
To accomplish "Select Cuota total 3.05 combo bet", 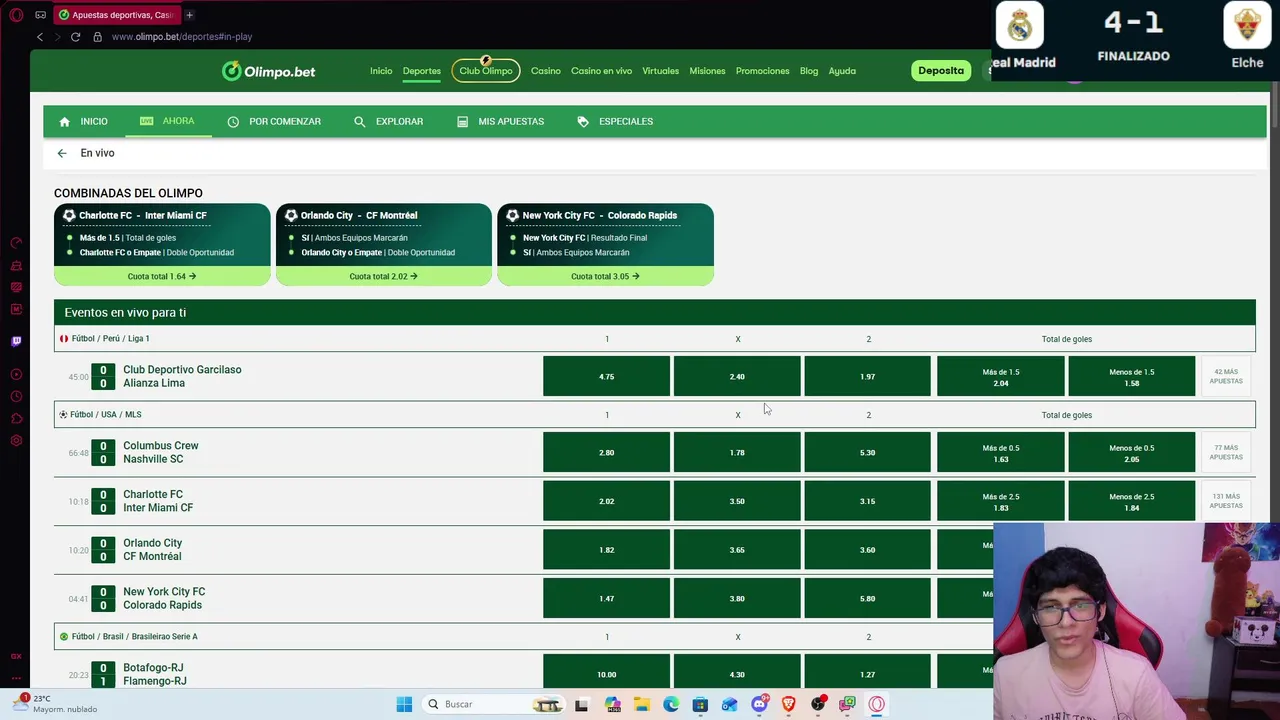I will coord(605,276).
